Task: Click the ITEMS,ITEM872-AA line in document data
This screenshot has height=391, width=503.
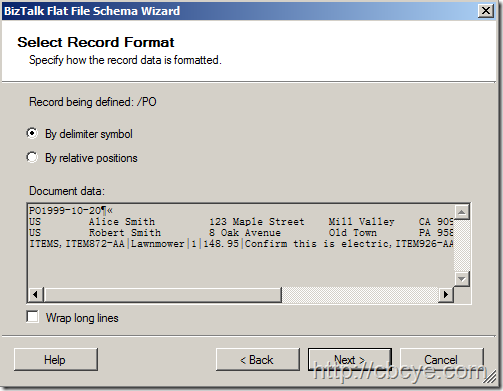Action: coord(241,244)
